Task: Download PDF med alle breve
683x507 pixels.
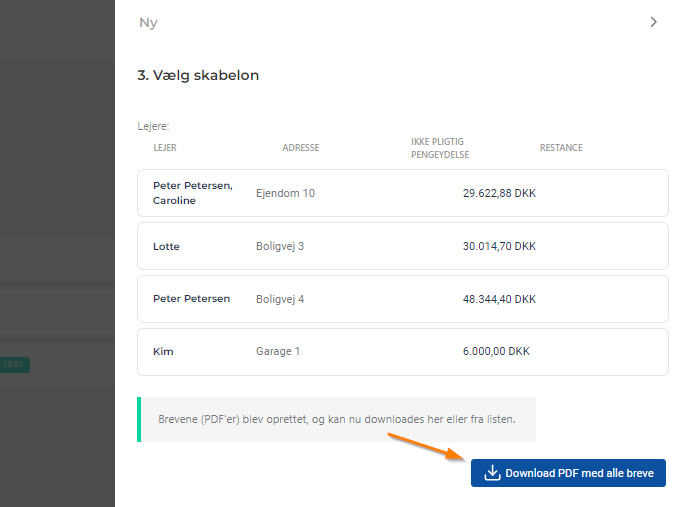Action: (x=568, y=473)
